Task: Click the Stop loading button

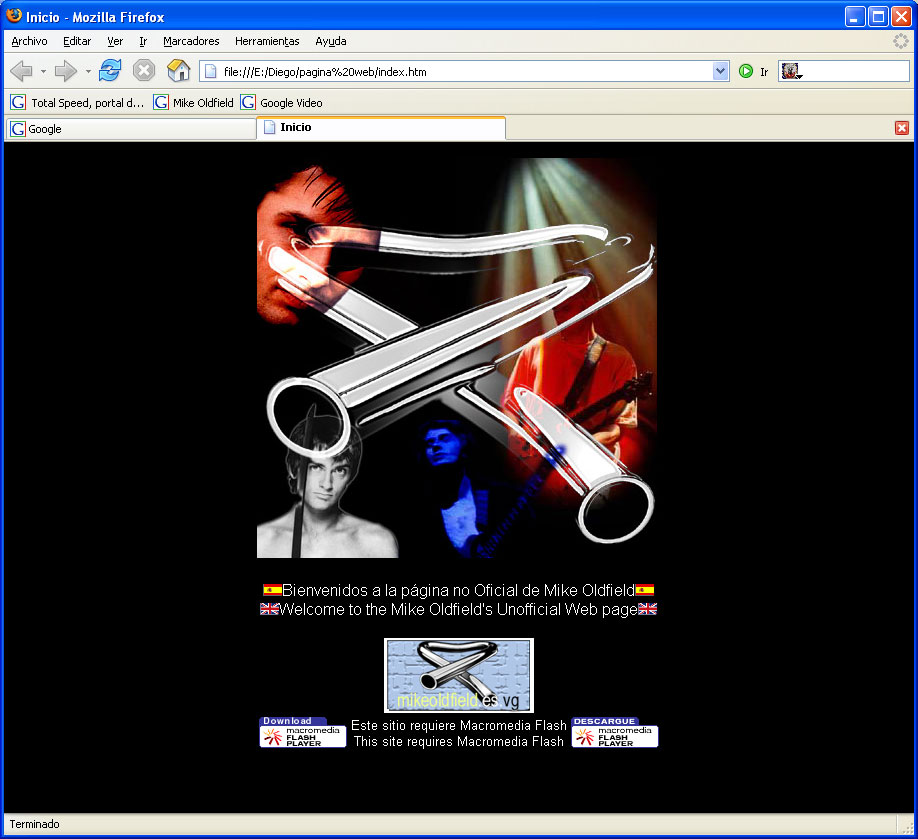Action: pos(143,71)
